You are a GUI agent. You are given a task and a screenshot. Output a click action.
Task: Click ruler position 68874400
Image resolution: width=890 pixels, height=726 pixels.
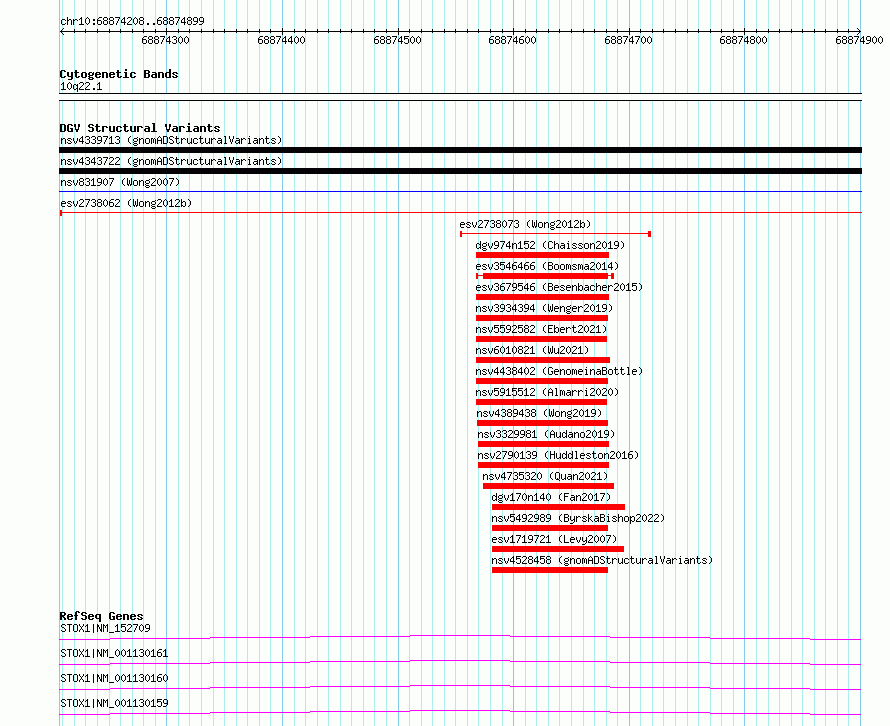(x=281, y=40)
